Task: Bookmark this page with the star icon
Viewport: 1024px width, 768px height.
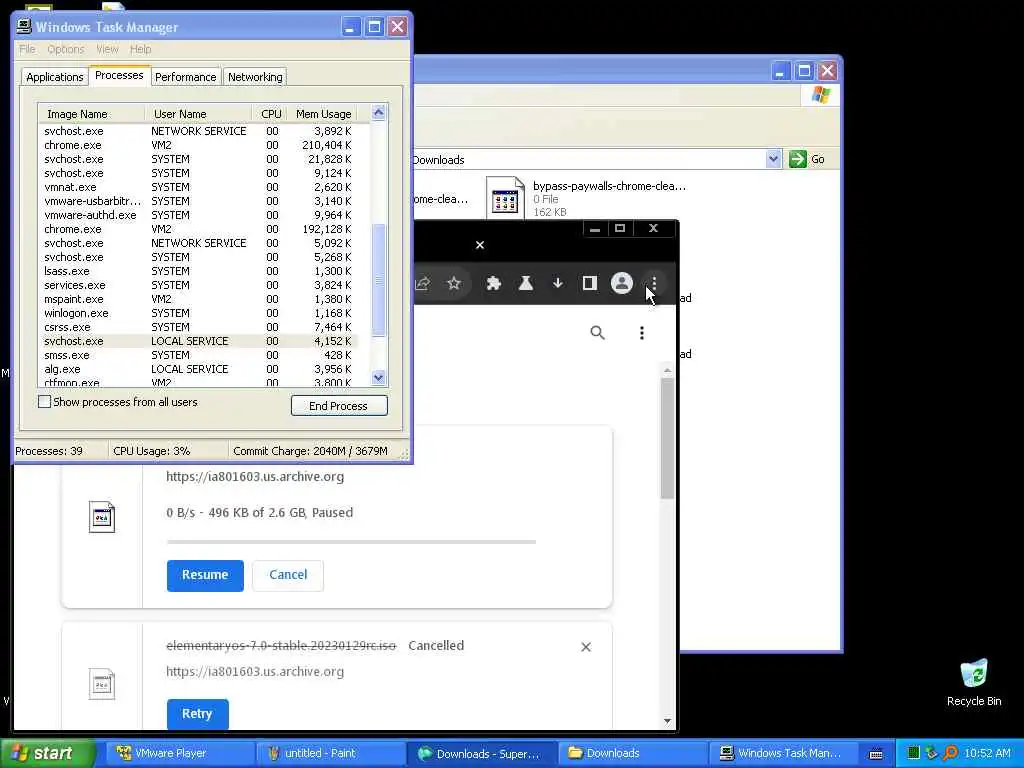Action: (454, 283)
